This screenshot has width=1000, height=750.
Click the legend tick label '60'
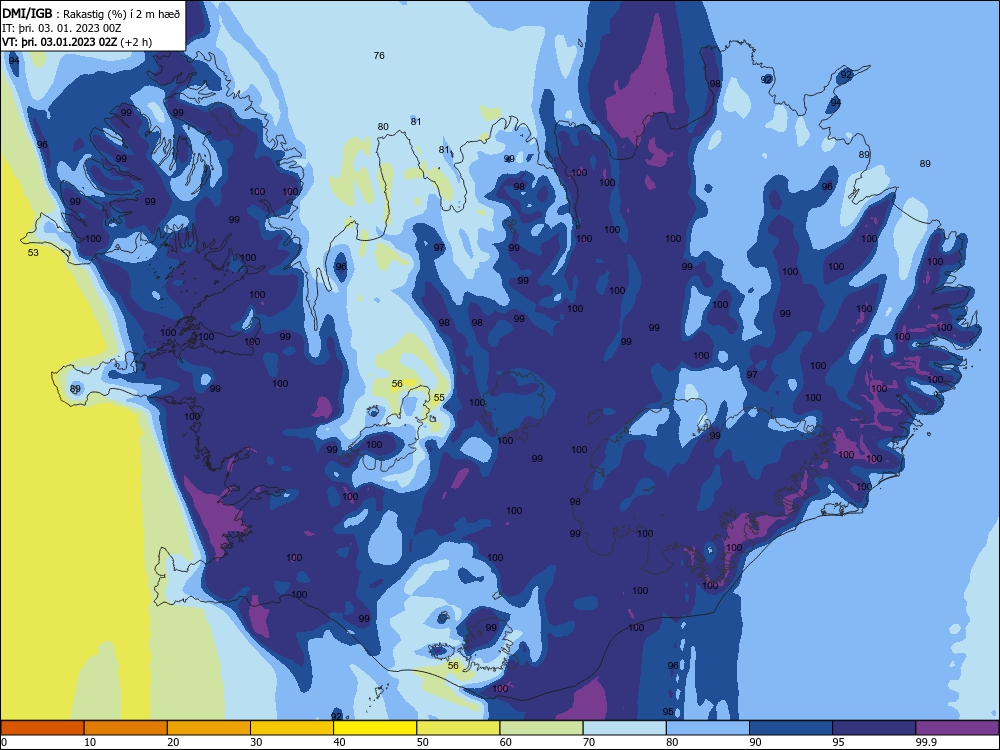coord(506,742)
